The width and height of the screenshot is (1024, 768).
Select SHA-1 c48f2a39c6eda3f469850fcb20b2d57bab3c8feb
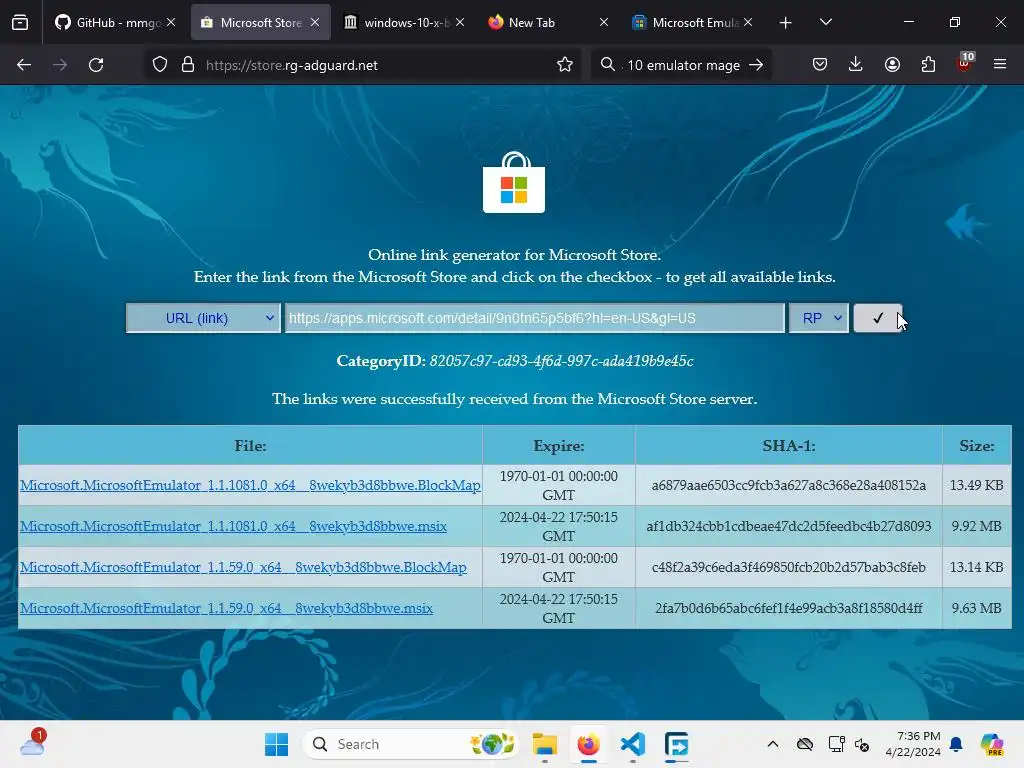pos(788,568)
